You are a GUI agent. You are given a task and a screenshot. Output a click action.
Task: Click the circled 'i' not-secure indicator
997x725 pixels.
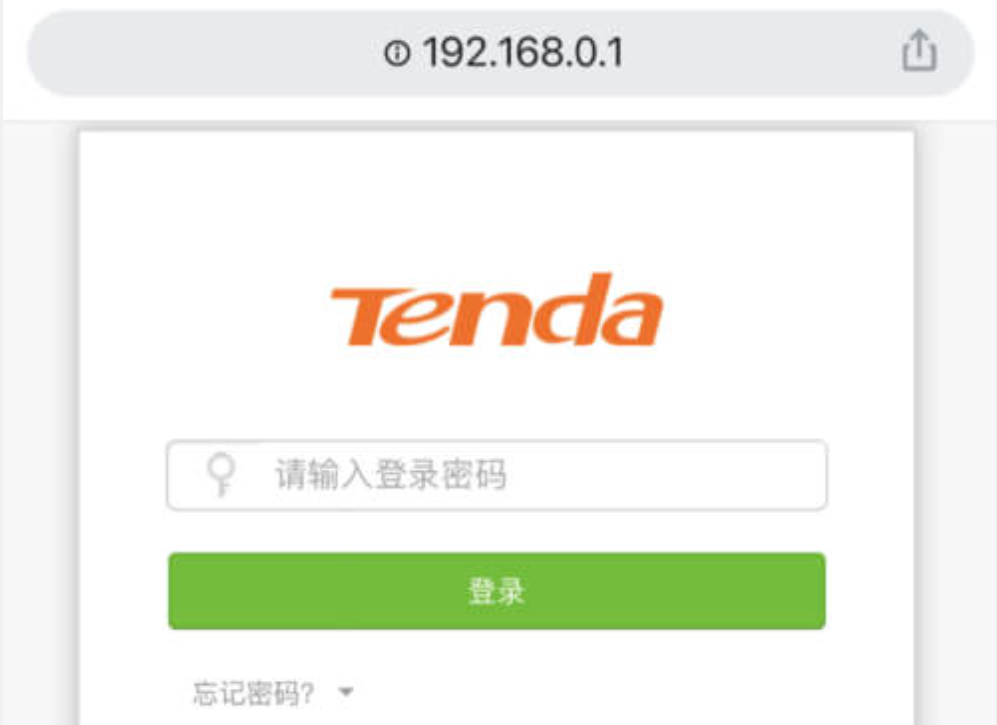397,53
